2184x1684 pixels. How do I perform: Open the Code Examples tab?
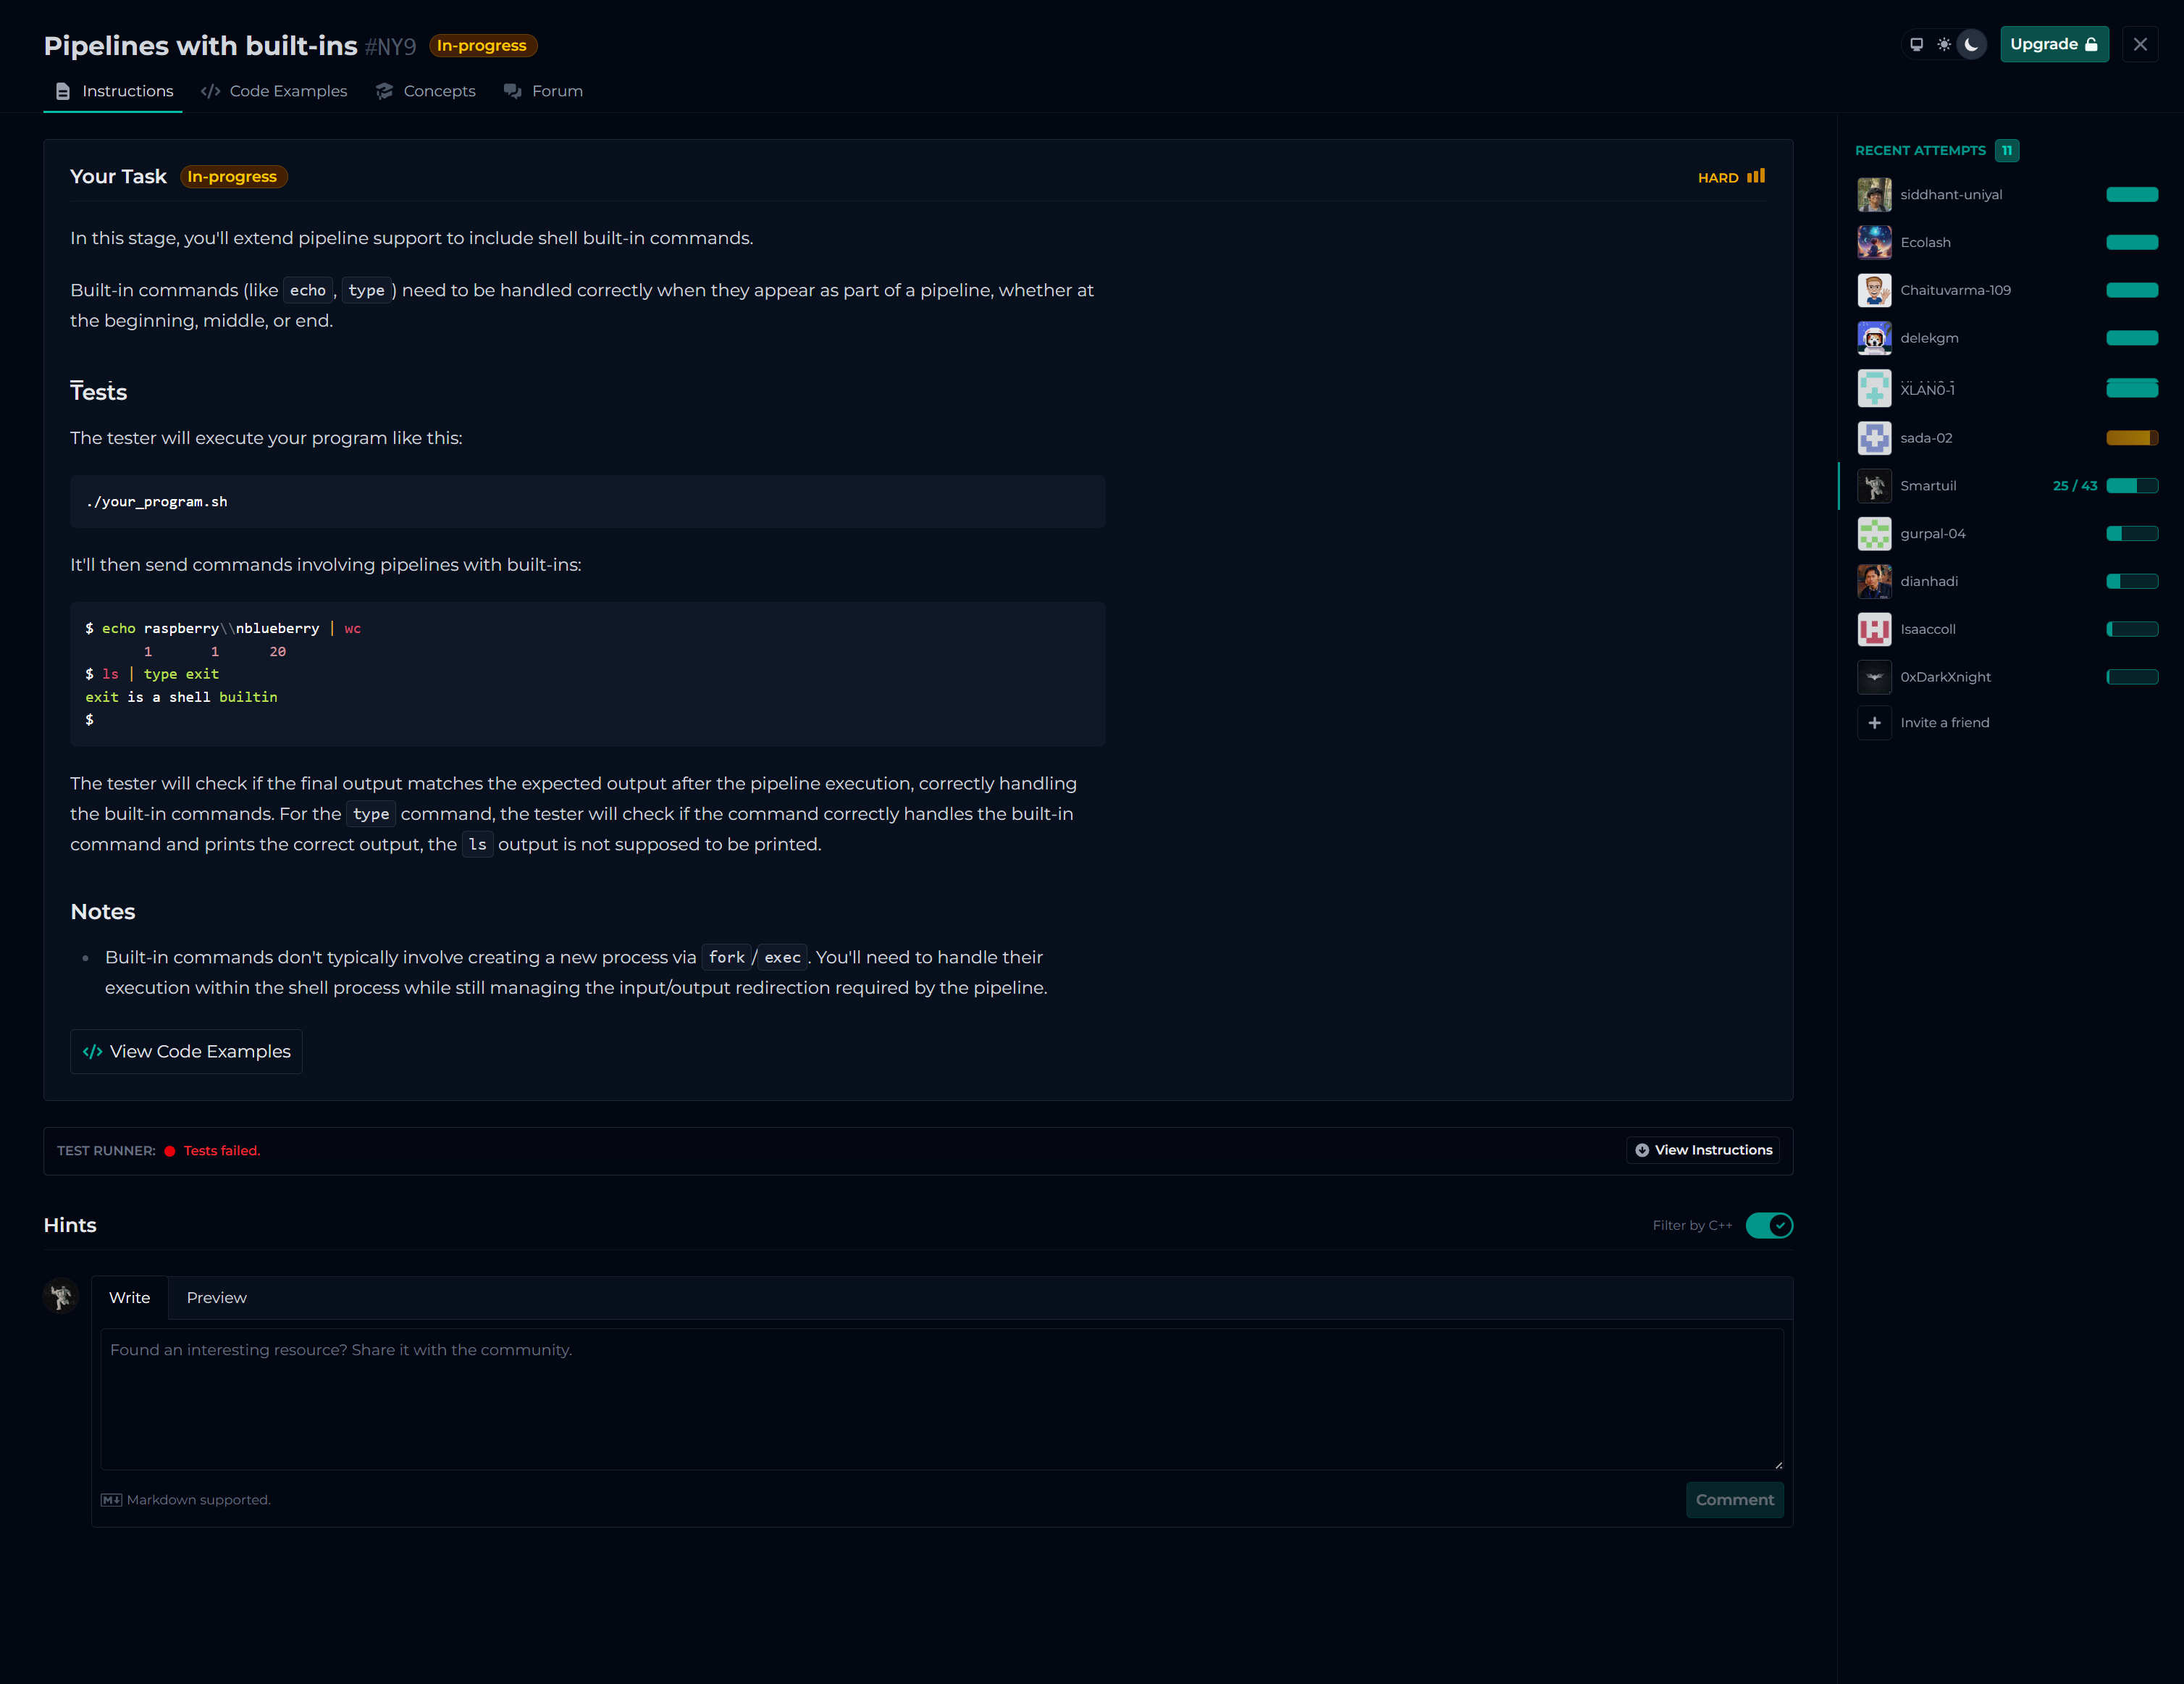(274, 91)
